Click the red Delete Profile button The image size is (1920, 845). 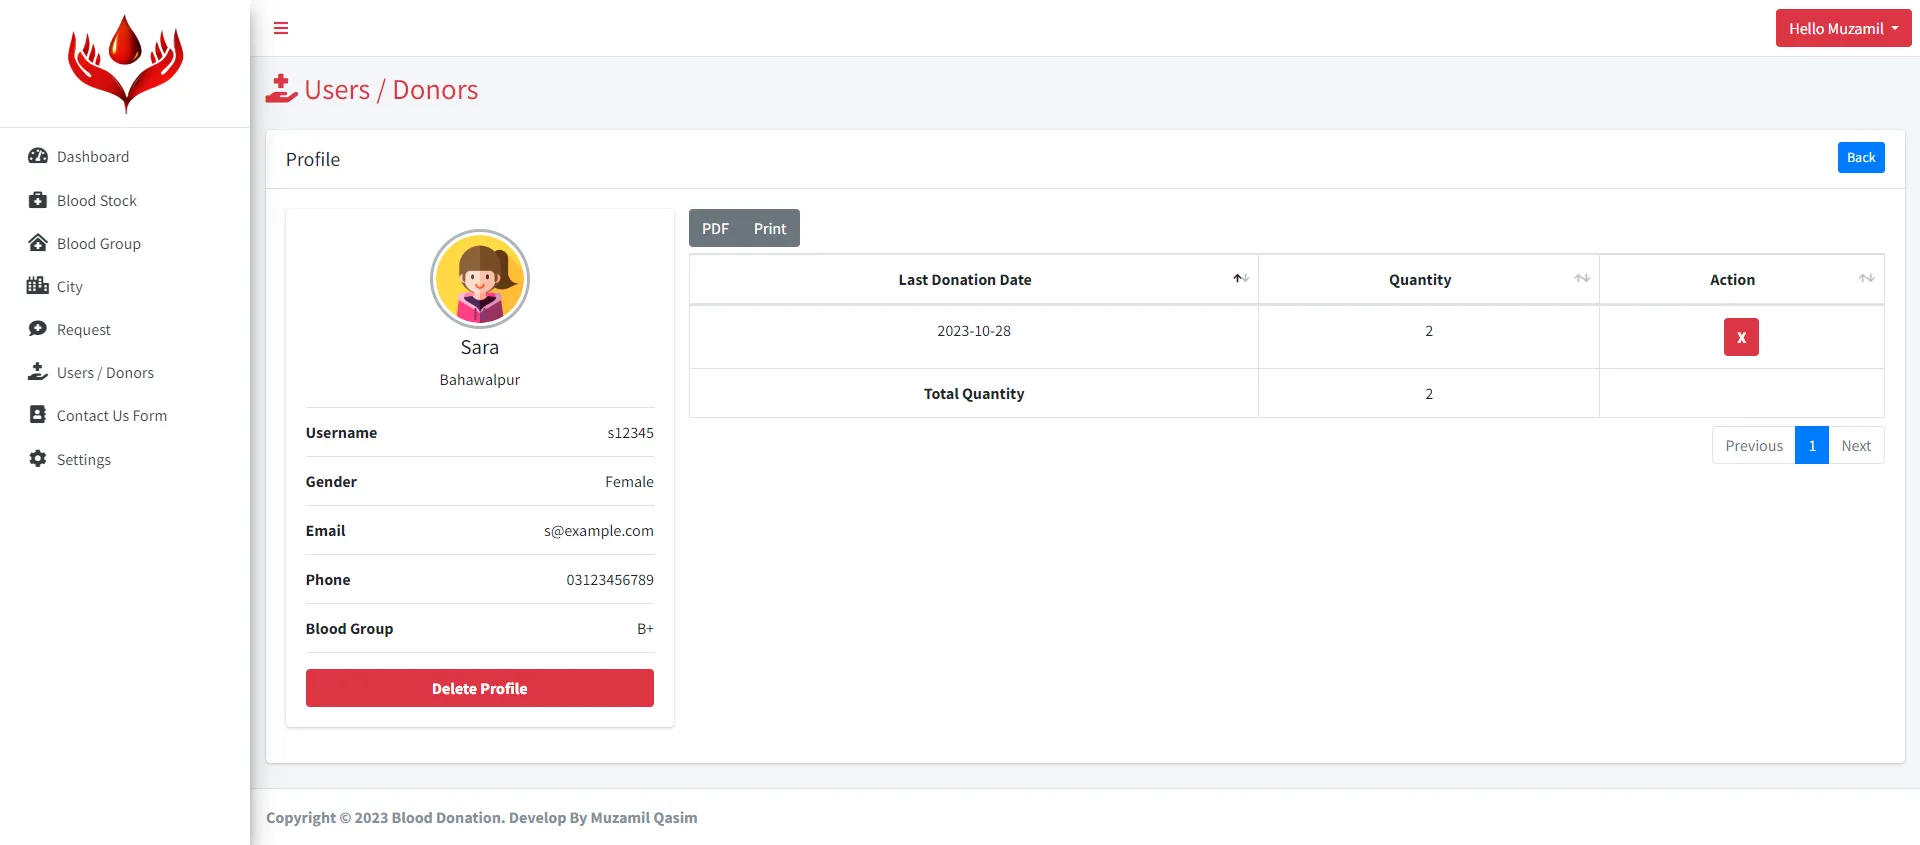[479, 688]
